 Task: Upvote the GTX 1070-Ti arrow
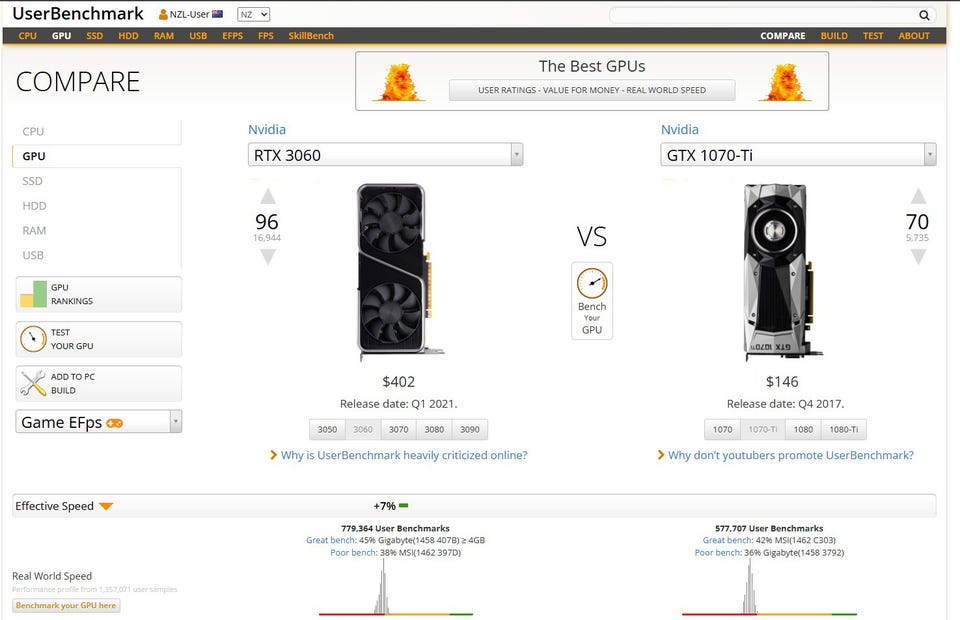[x=918, y=196]
